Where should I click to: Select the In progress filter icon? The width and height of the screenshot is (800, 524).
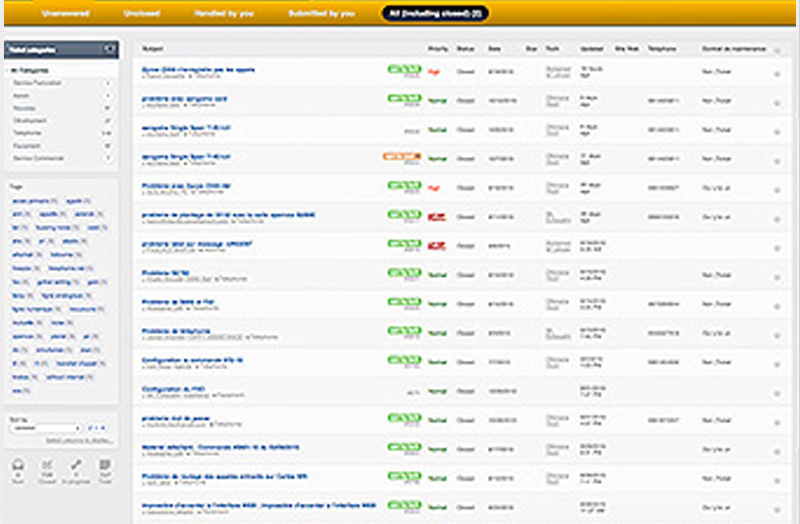tap(76, 470)
